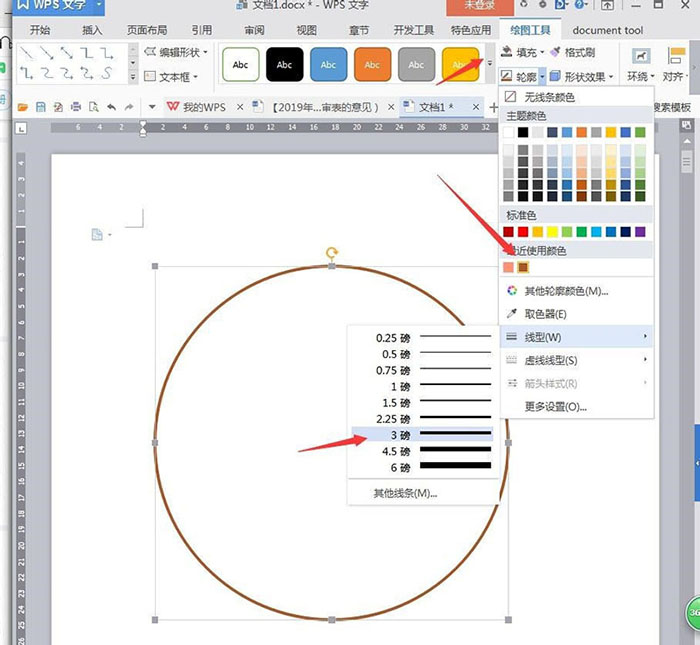The width and height of the screenshot is (700, 645).
Task: Click the open folder icon
Action: pos(22,107)
